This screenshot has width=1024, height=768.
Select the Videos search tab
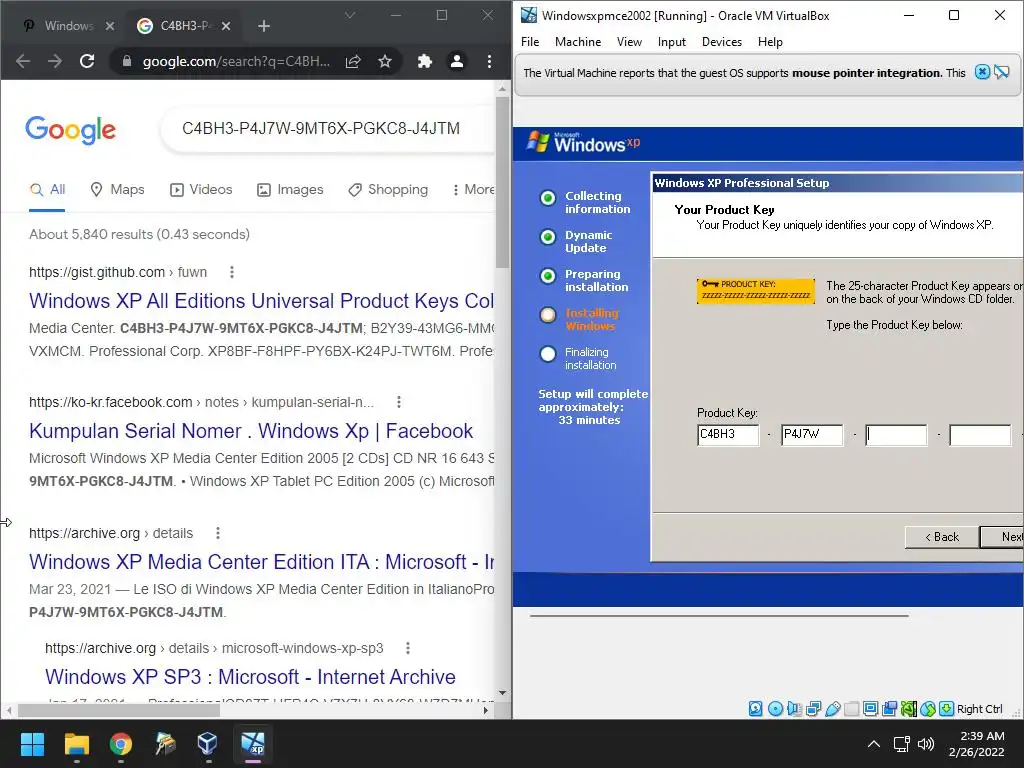[201, 189]
